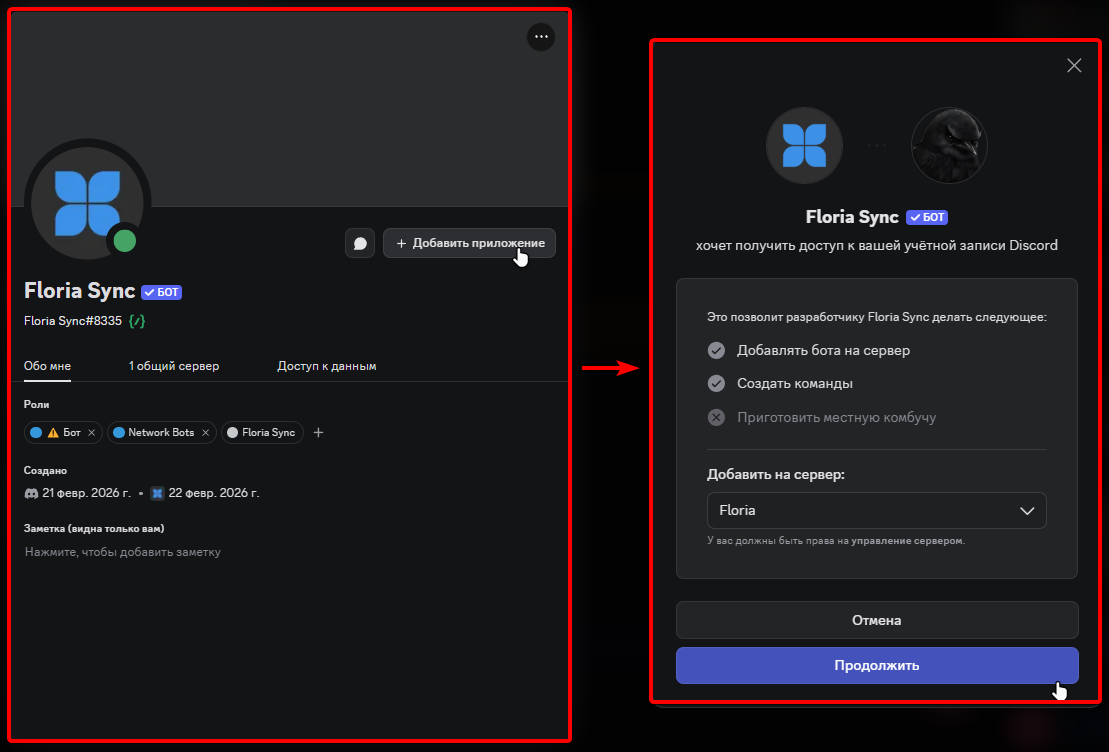
Task: Click the Discord logo next to 21 февр.
Action: coord(31,493)
